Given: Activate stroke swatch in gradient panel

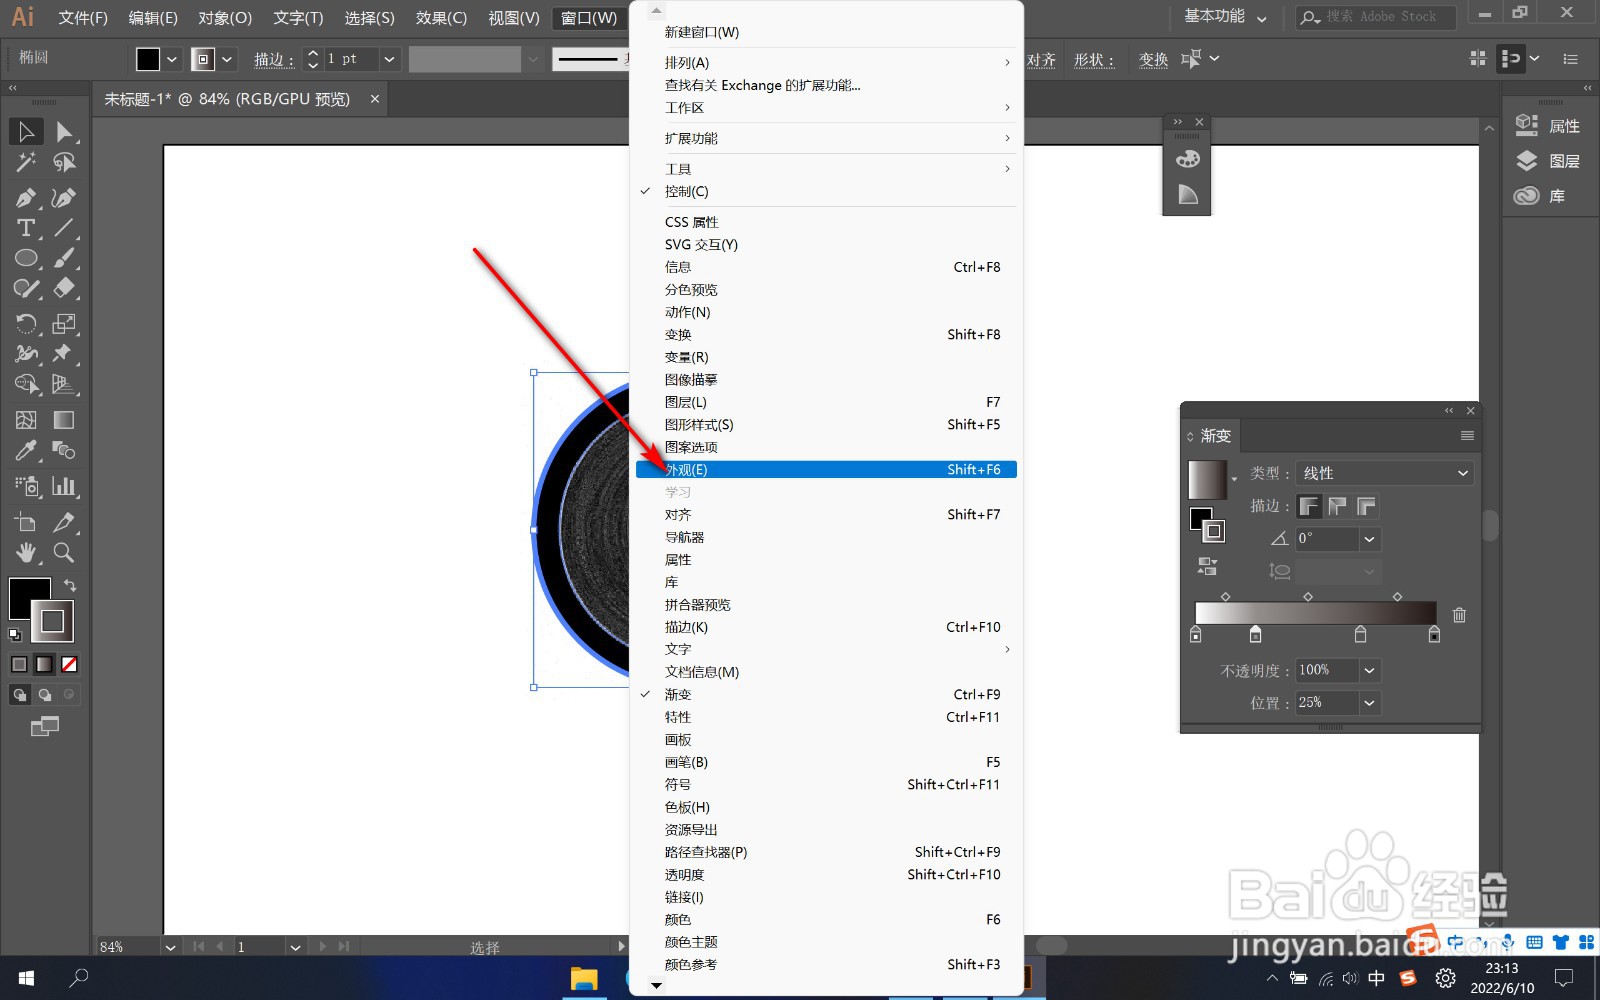Looking at the screenshot, I should [1214, 531].
